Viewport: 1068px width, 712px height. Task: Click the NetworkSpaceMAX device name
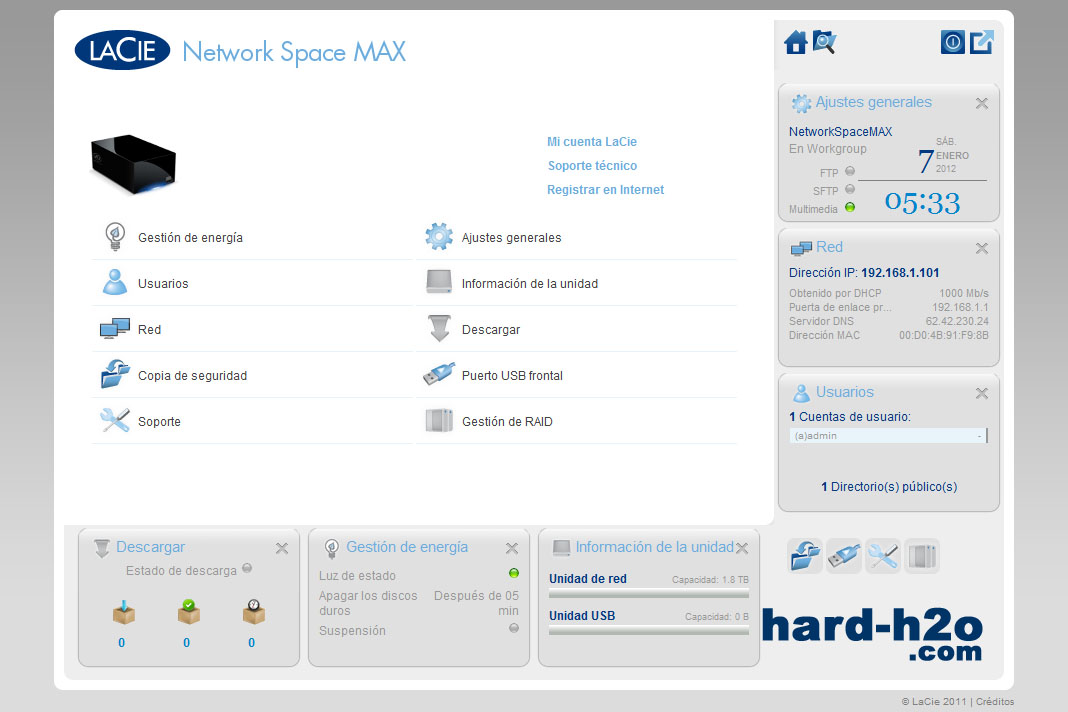(840, 131)
